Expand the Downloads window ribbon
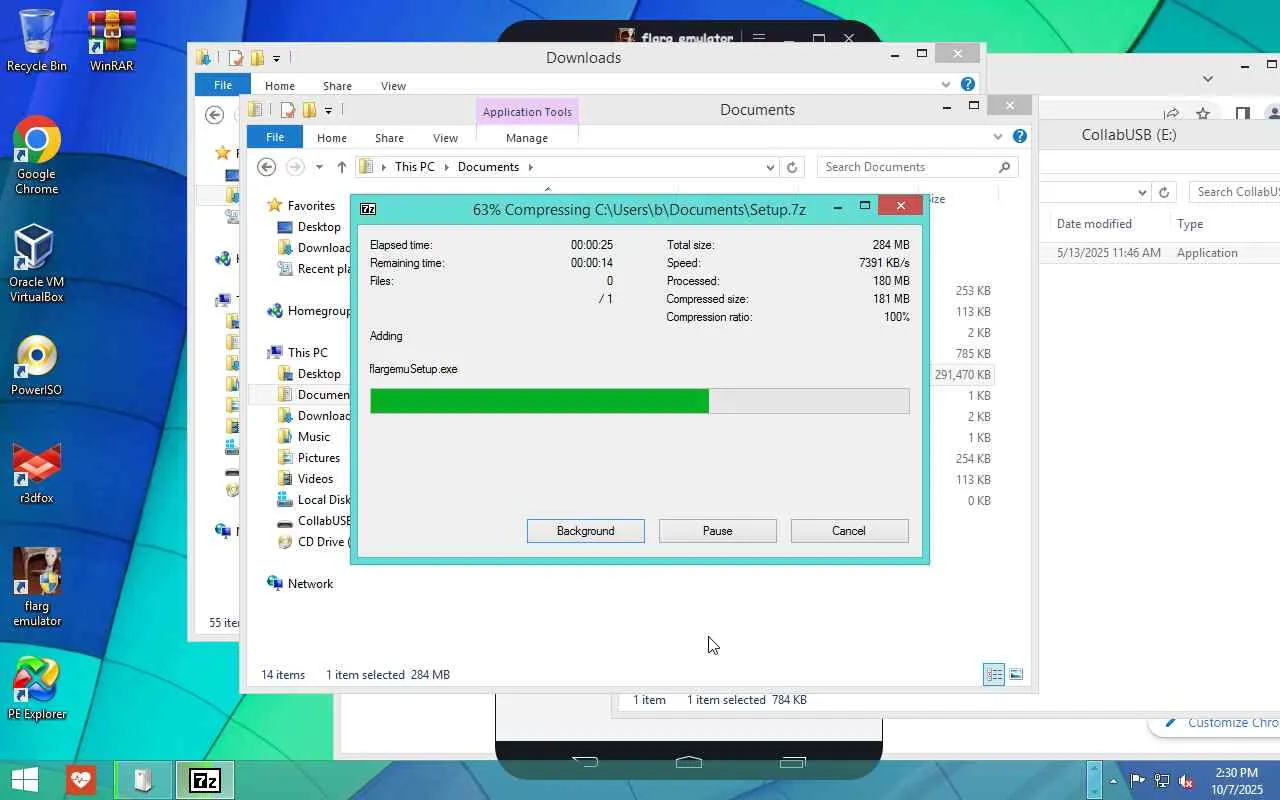Viewport: 1280px width, 800px height. point(945,85)
